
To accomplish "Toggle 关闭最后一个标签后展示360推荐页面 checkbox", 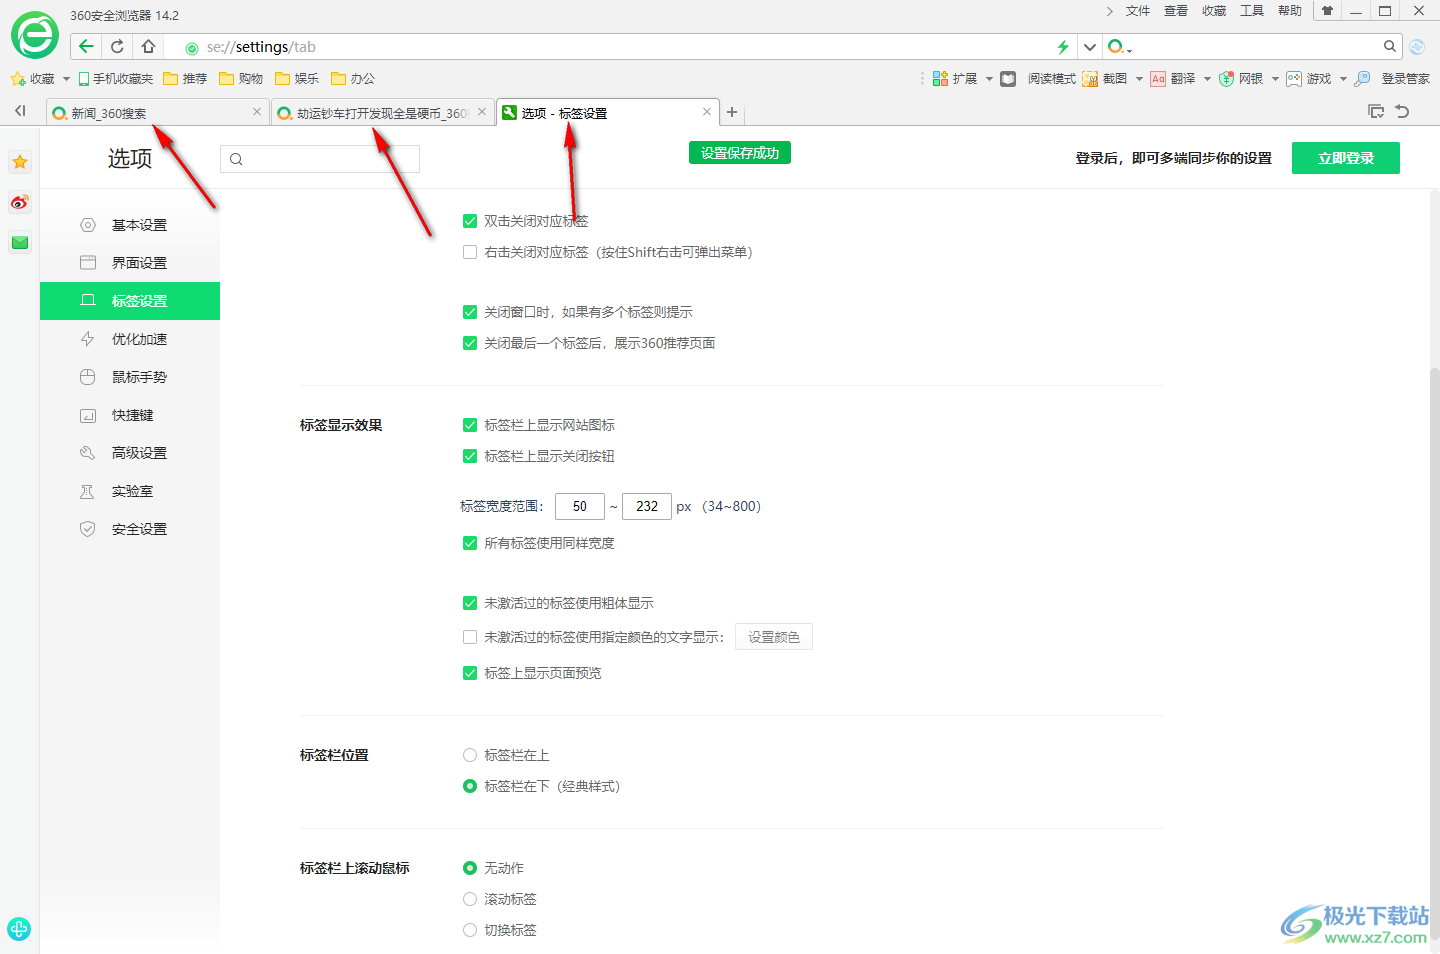I will click(470, 343).
